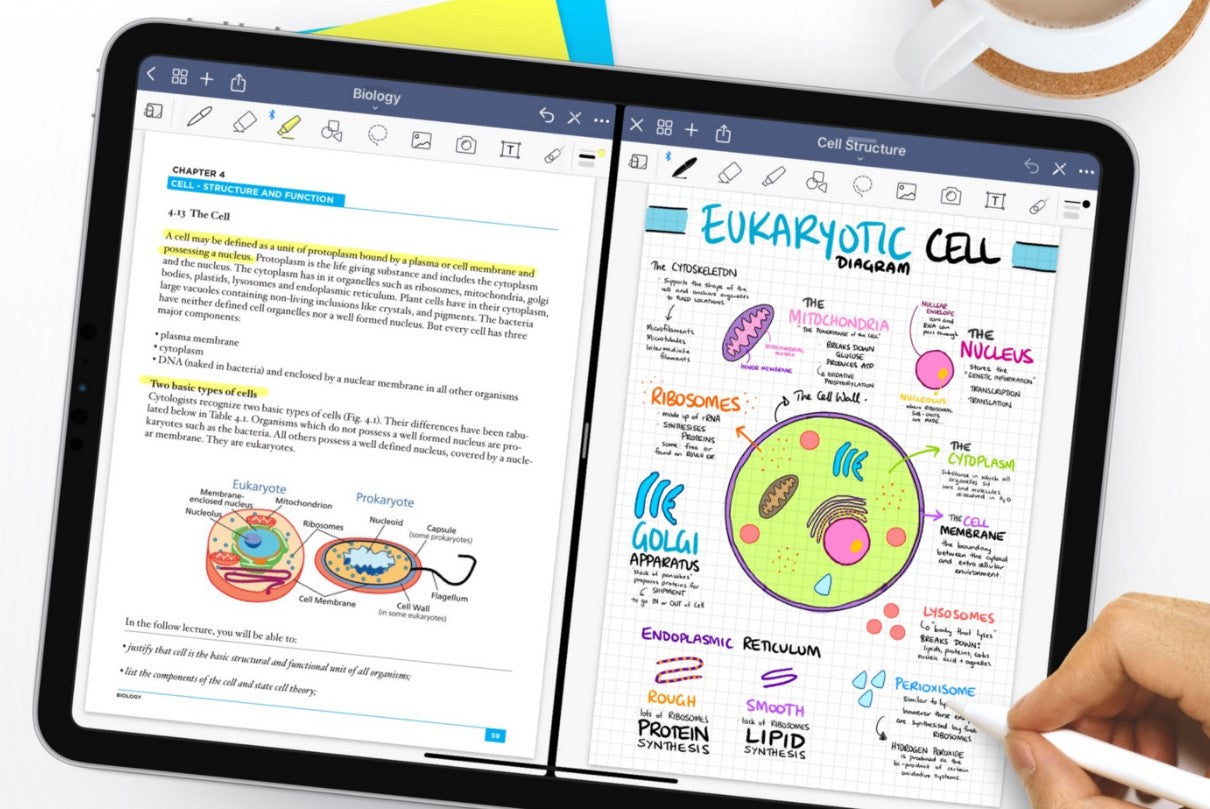Image resolution: width=1210 pixels, height=809 pixels.
Task: Tap the 'LYSOSOMES' red heading
Action: (958, 616)
